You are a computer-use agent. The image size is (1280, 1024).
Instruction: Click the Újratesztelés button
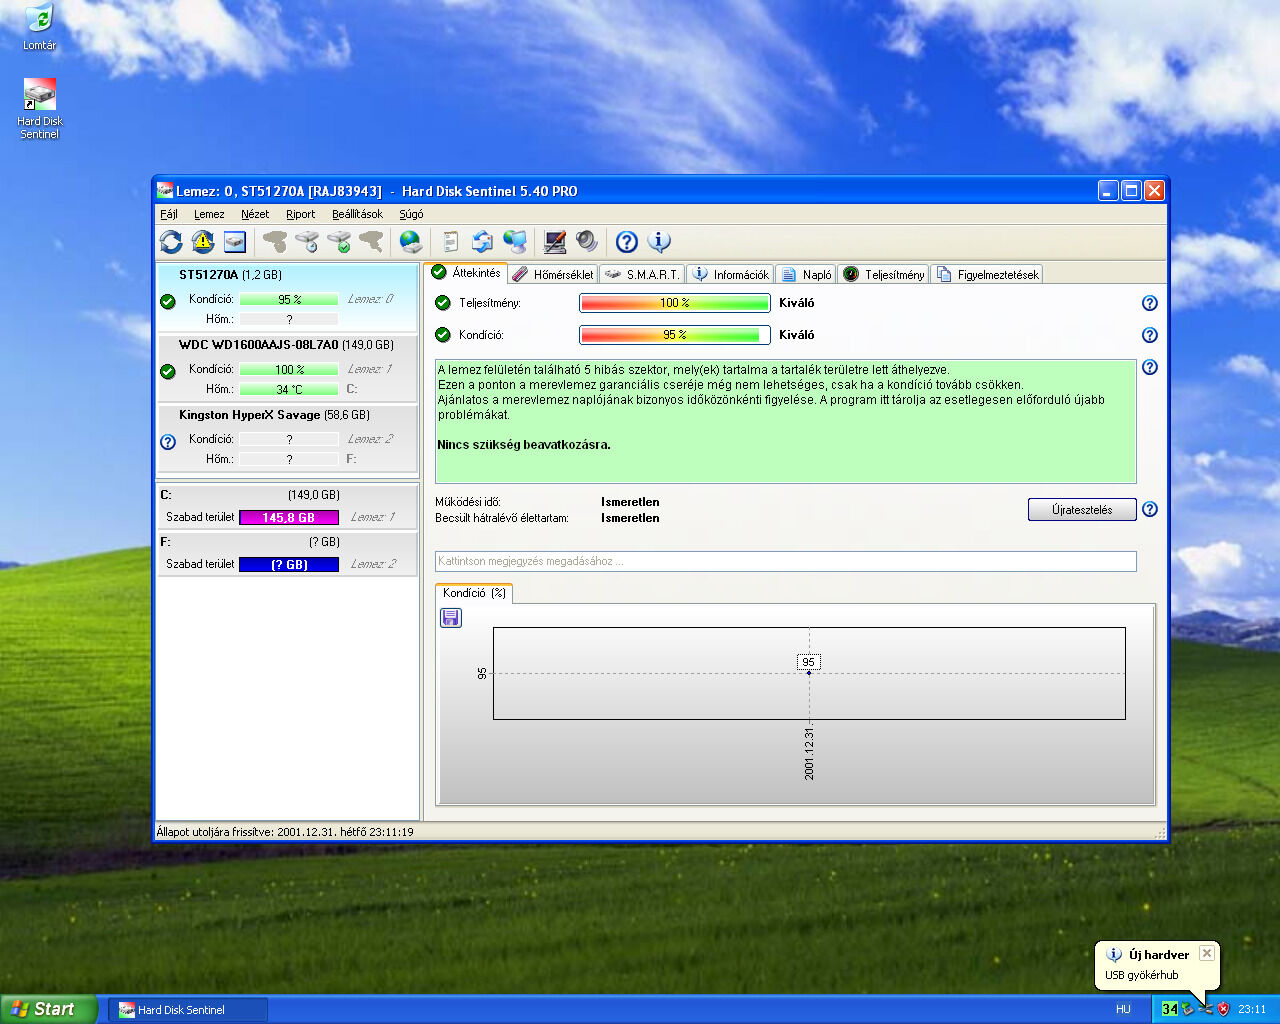(x=1082, y=509)
